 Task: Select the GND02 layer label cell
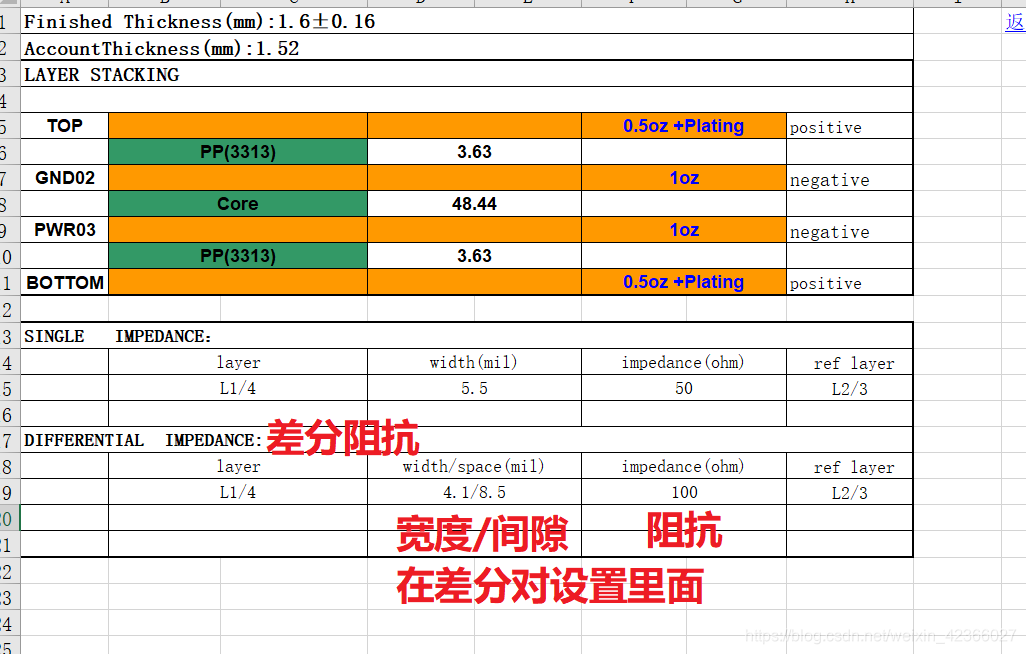64,177
